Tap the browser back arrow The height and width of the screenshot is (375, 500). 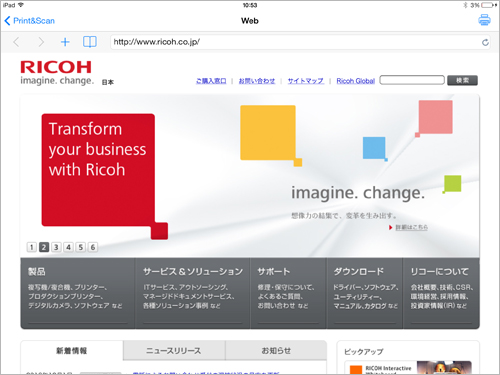tap(16, 42)
